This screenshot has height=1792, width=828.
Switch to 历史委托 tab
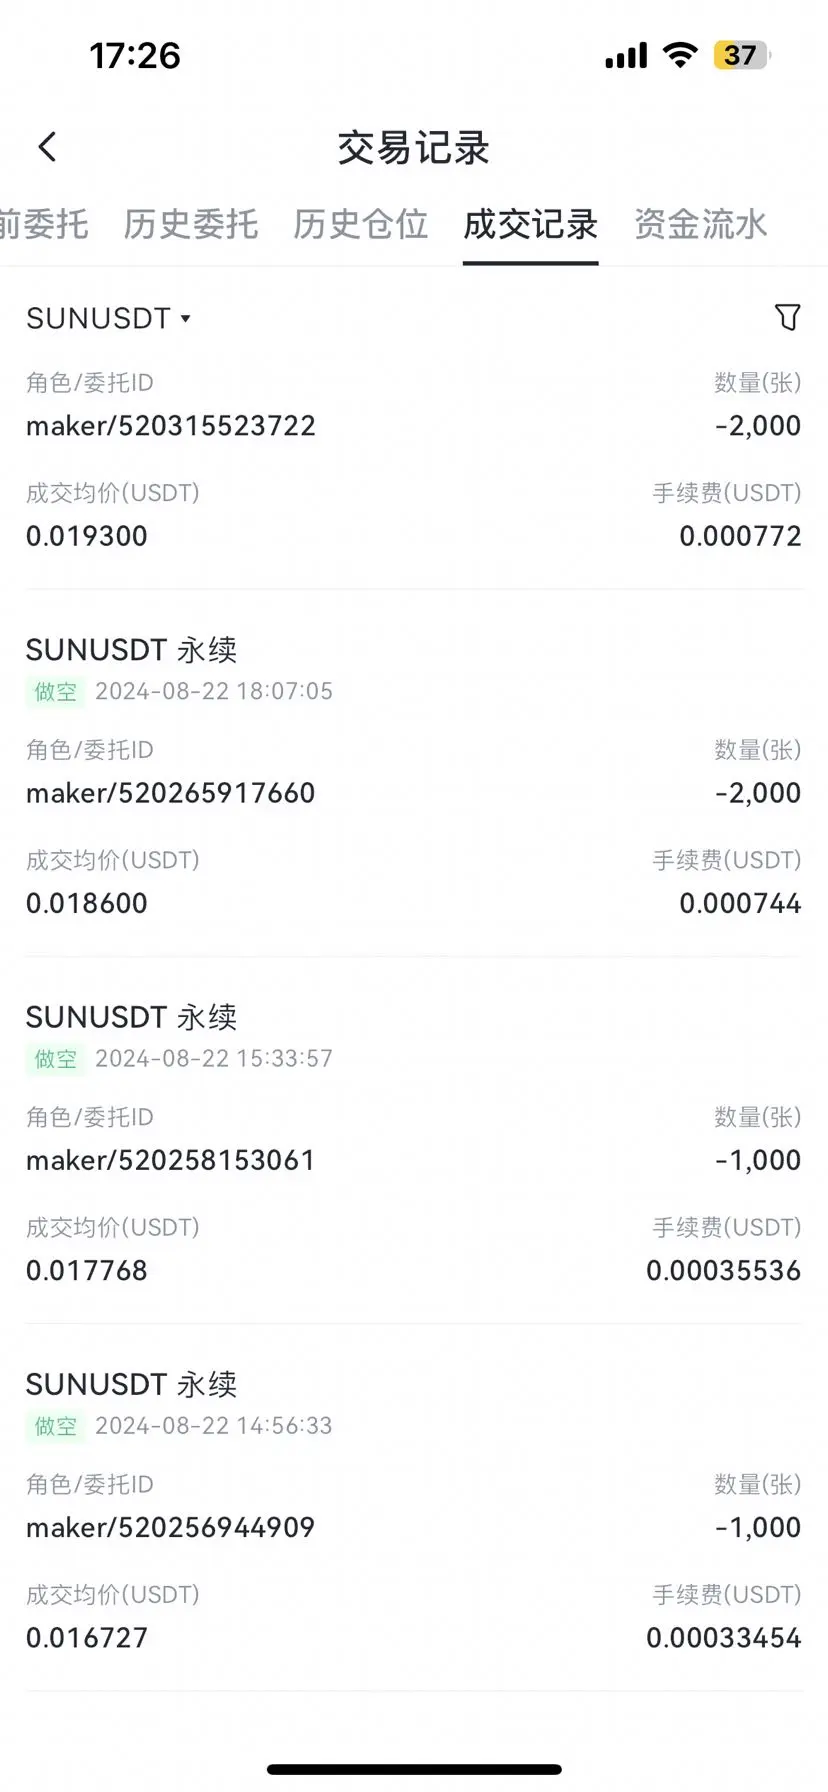(x=191, y=224)
